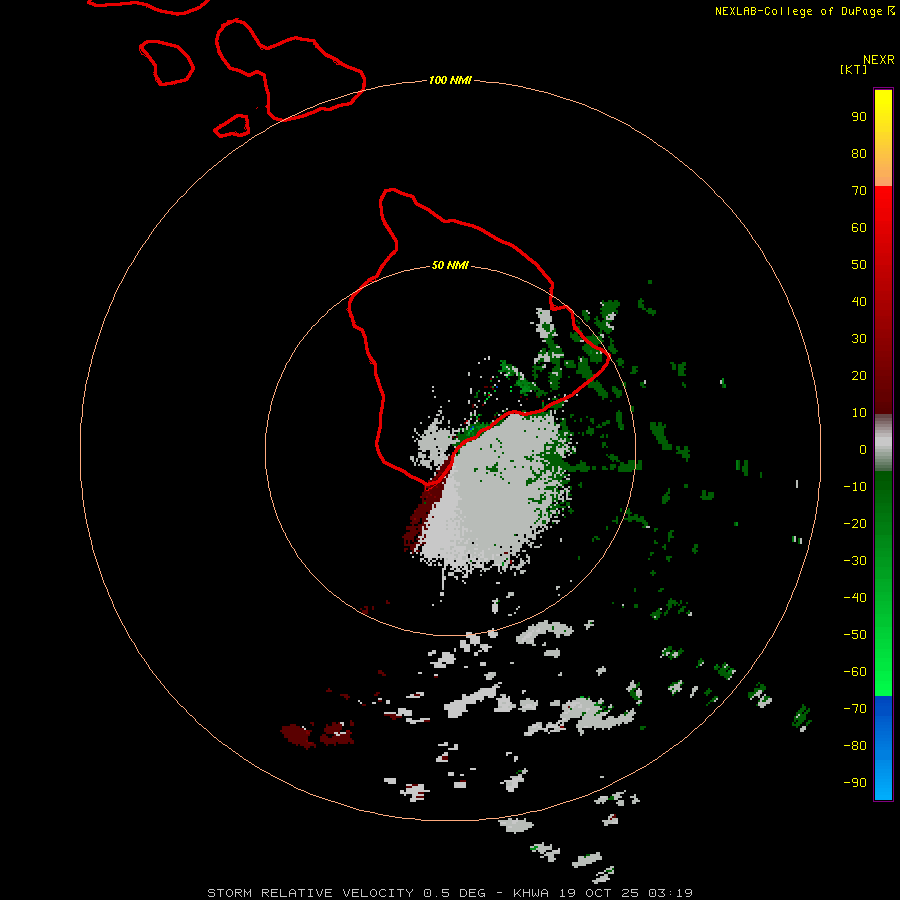The height and width of the screenshot is (900, 900).
Task: Click the dark red outbound velocity patch along the coast
Action: (x=424, y=511)
